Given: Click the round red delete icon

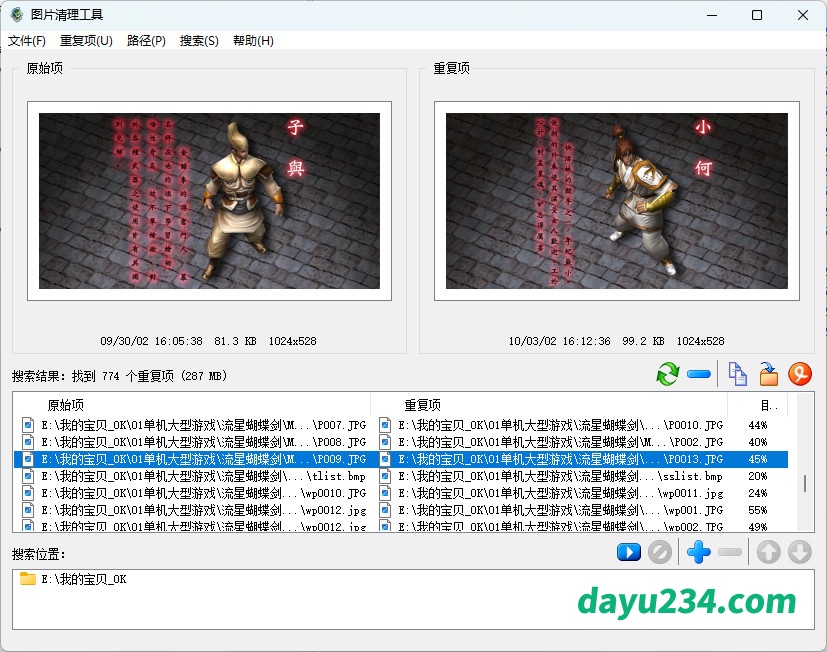Looking at the screenshot, I should point(799,375).
